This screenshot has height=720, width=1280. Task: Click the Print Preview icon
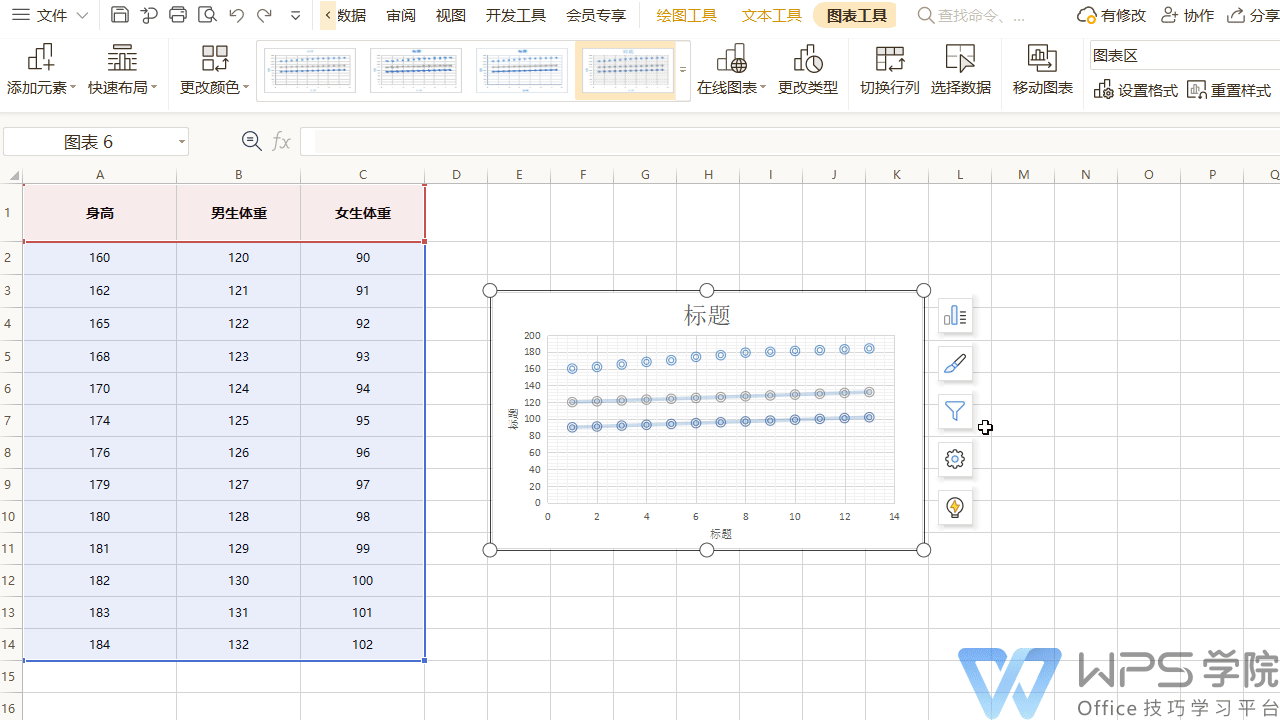(207, 15)
